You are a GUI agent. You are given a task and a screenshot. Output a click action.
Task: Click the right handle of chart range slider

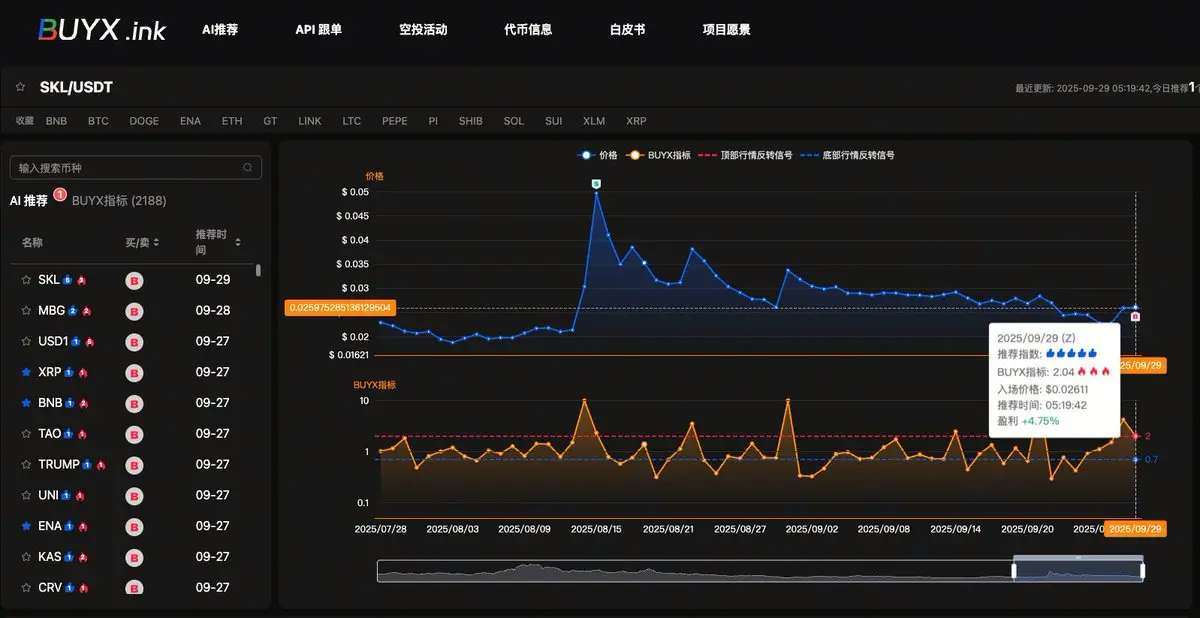point(1142,571)
